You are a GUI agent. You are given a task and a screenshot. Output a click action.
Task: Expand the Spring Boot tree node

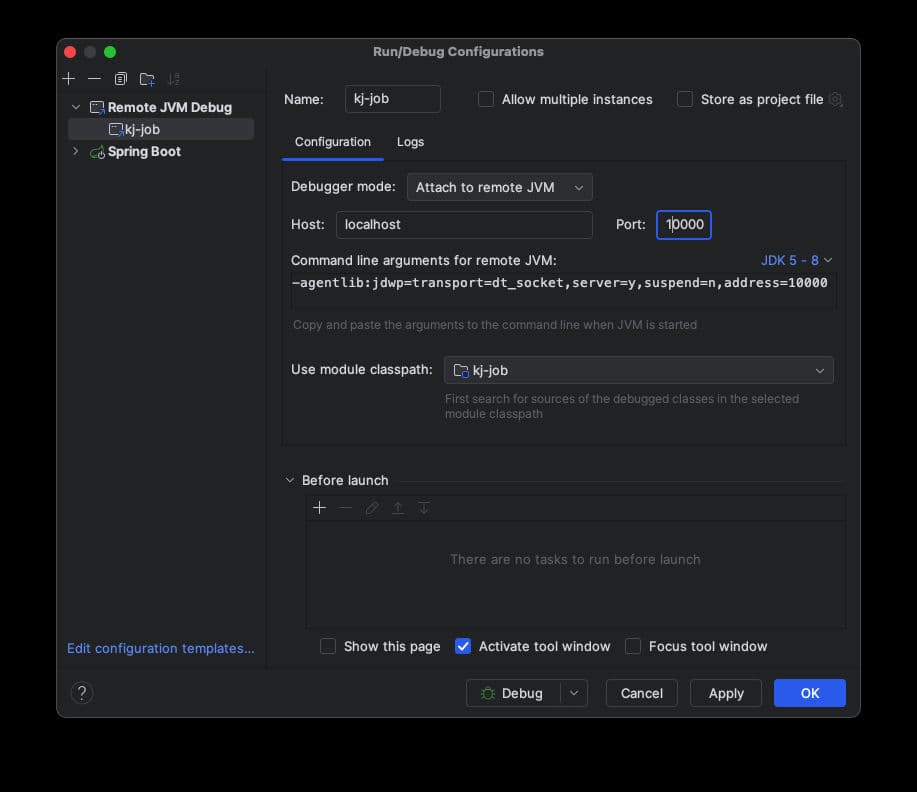[x=75, y=151]
